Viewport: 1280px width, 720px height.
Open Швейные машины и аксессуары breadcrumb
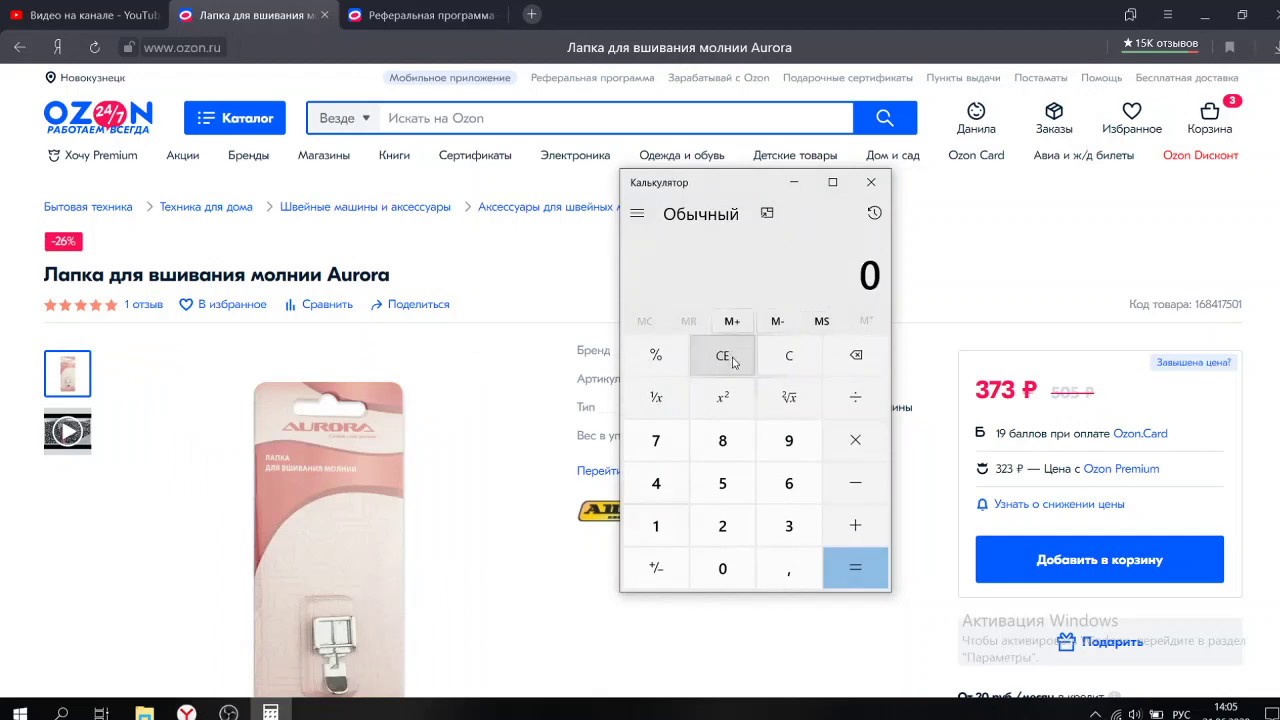365,207
